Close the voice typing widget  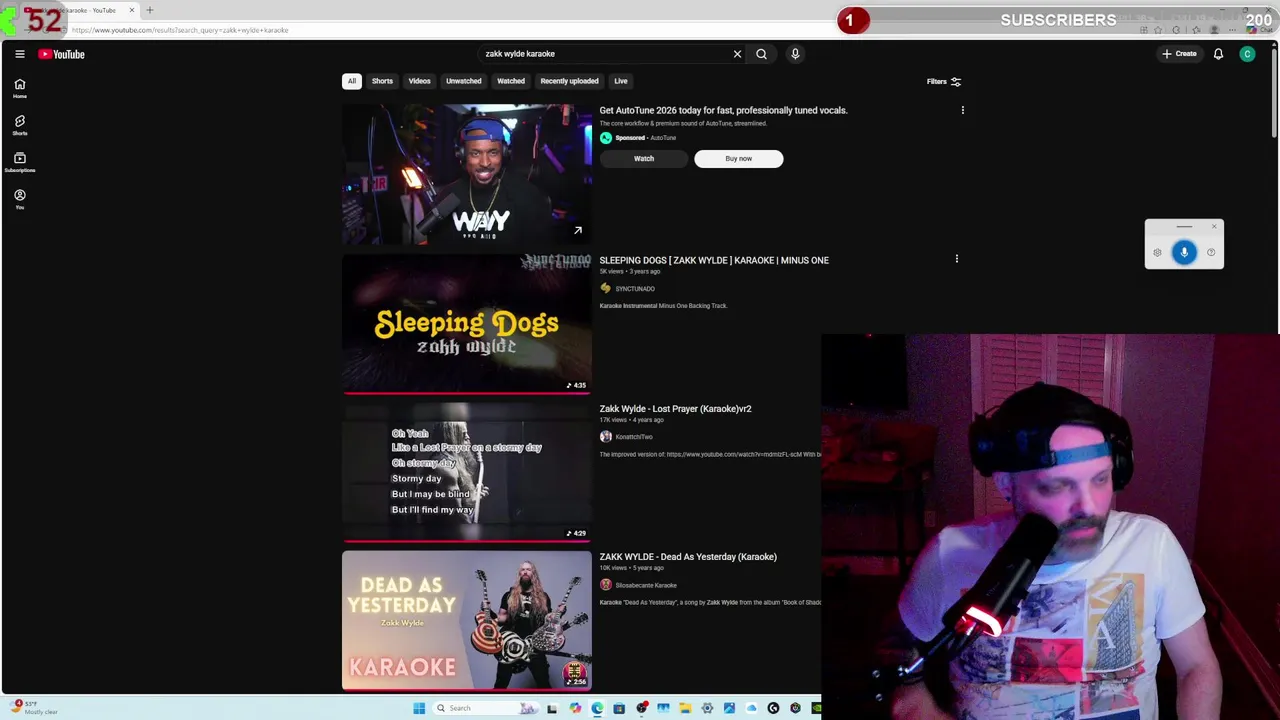(1214, 226)
